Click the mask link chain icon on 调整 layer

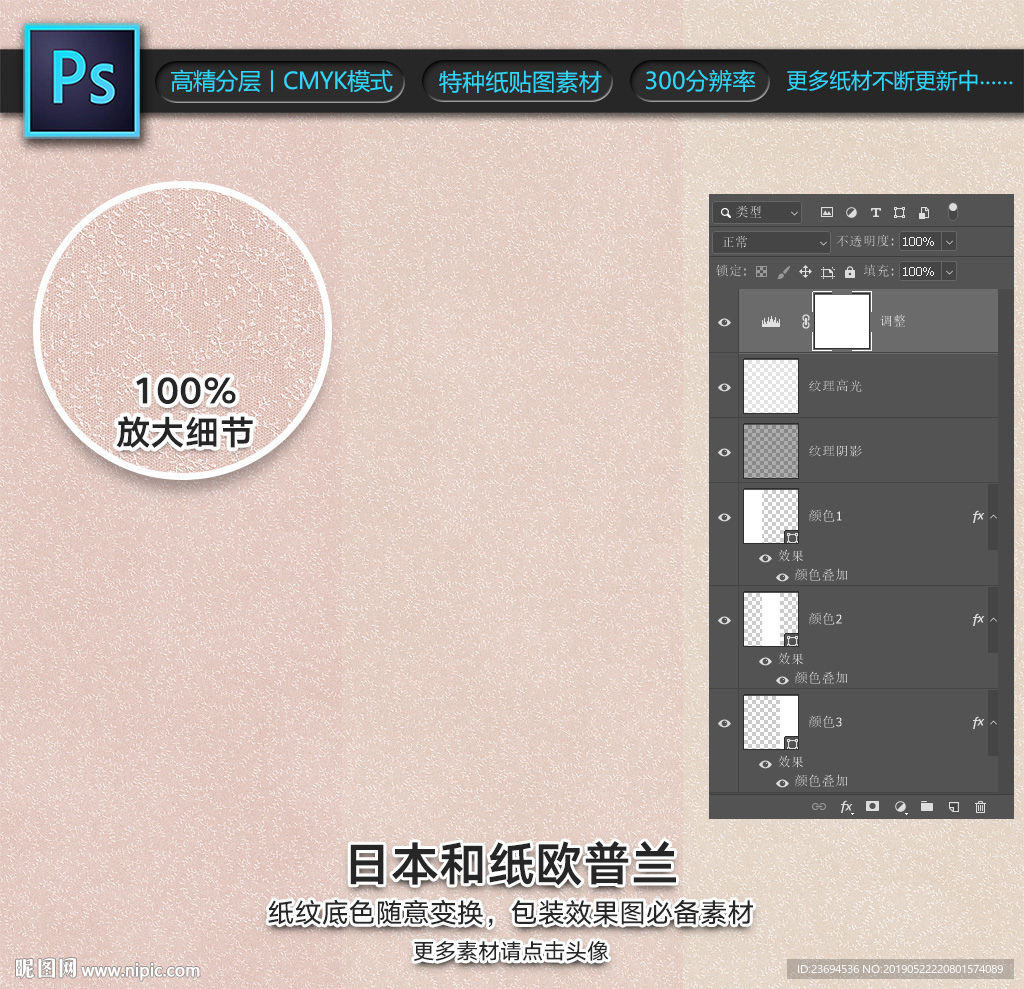(x=806, y=321)
